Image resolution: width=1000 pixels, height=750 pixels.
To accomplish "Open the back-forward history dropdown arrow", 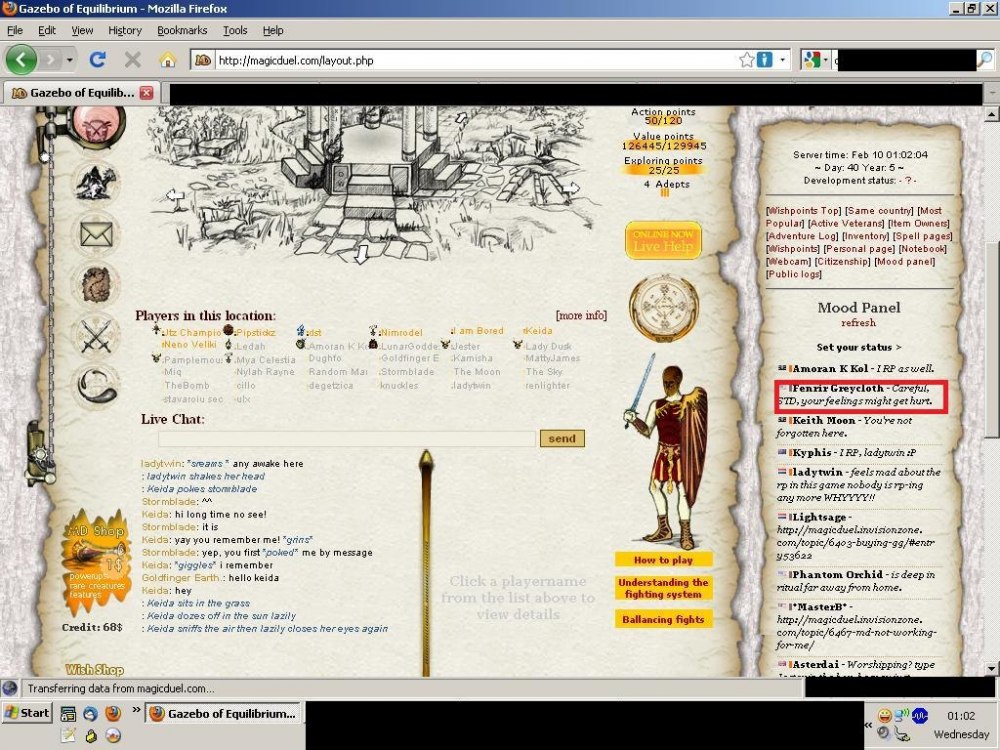I will pos(70,60).
